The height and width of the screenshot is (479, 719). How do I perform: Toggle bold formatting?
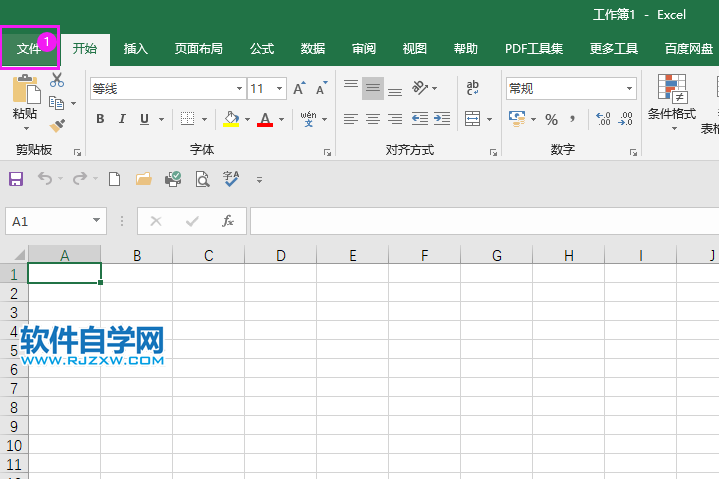[100, 119]
